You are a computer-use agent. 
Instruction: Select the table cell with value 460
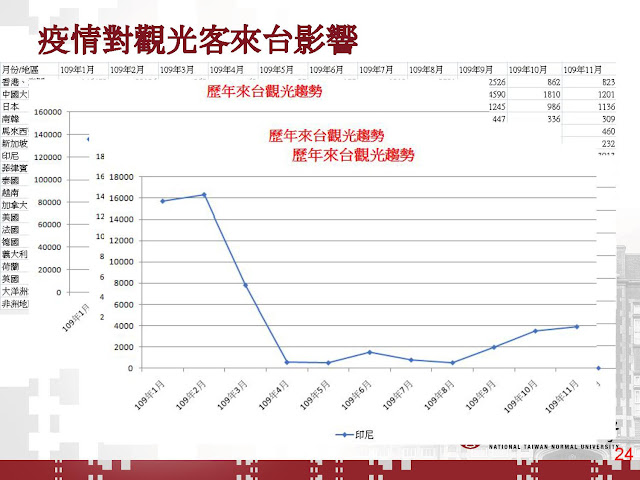coord(608,131)
